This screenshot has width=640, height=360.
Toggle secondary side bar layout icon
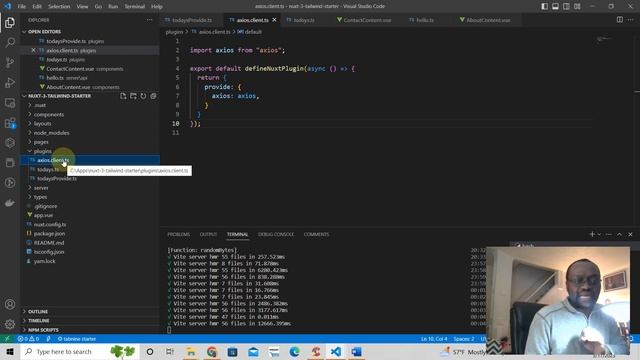click(566, 6)
